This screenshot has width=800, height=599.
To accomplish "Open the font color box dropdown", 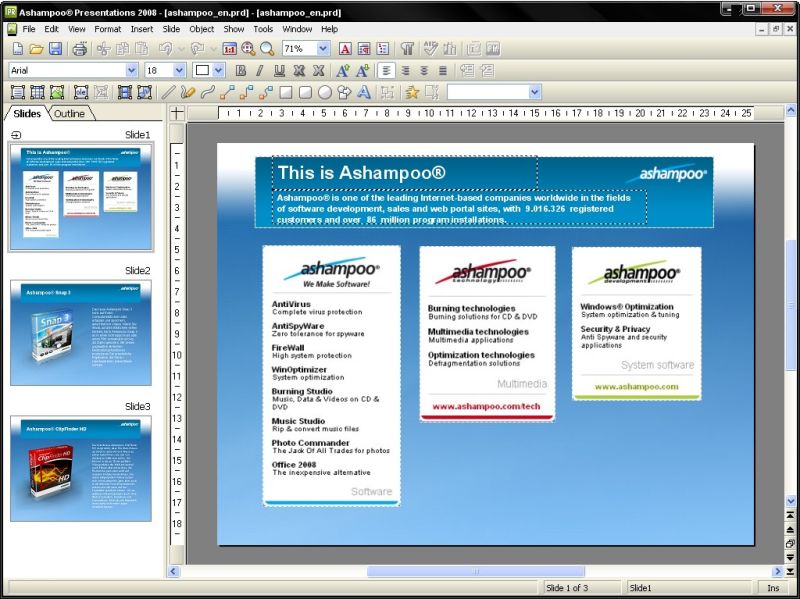I will click(219, 71).
